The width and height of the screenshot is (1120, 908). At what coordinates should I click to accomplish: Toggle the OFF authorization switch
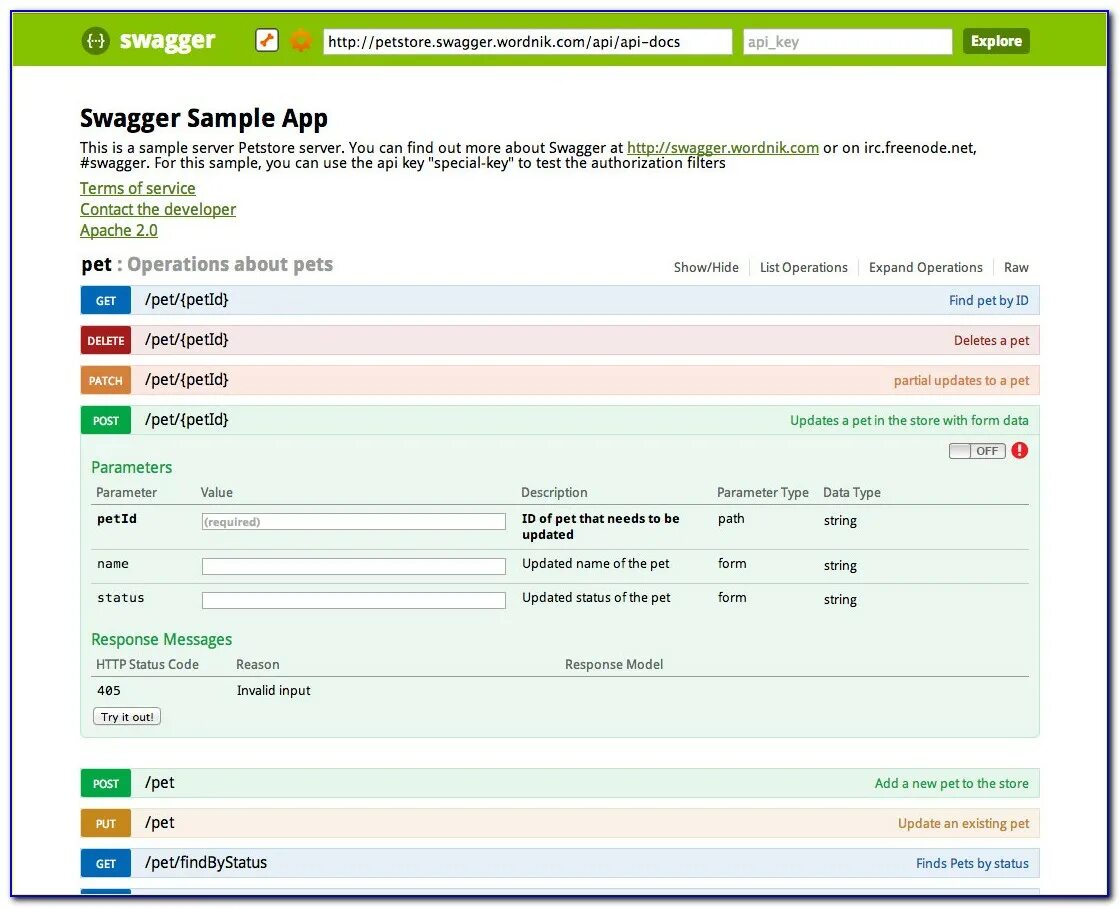click(976, 451)
